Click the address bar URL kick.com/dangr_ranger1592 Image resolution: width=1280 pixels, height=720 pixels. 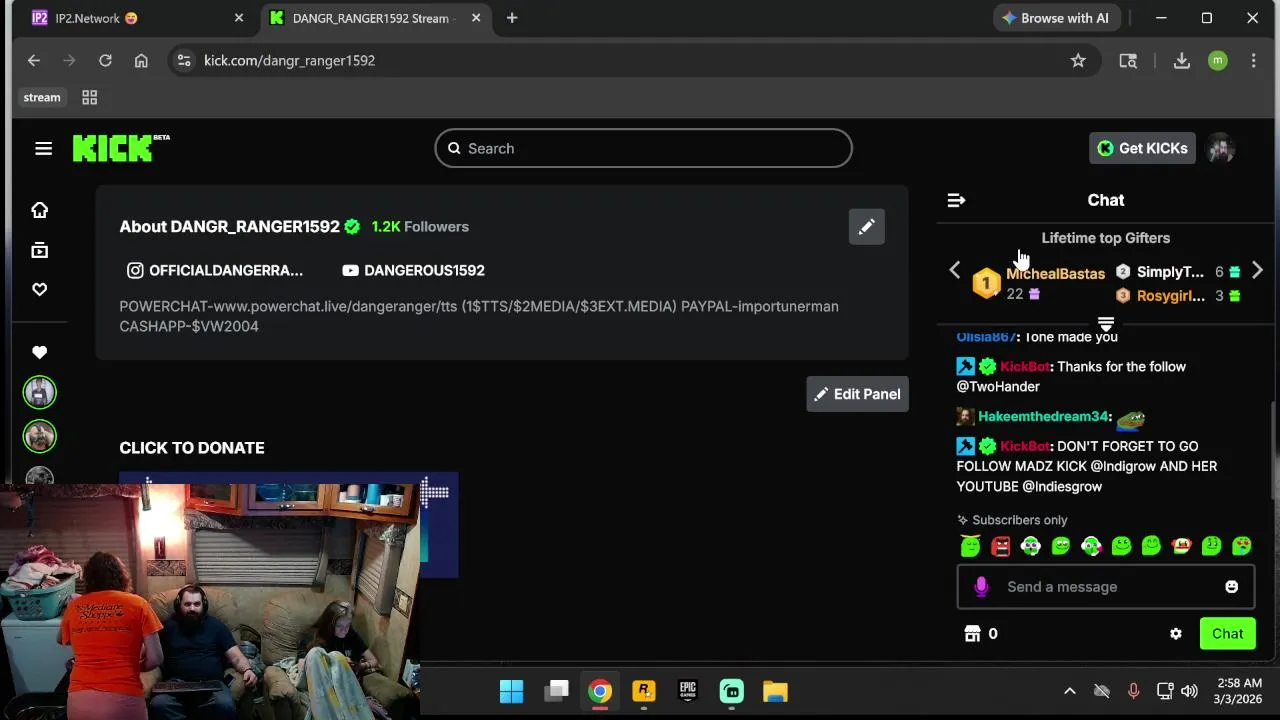pyautogui.click(x=290, y=61)
